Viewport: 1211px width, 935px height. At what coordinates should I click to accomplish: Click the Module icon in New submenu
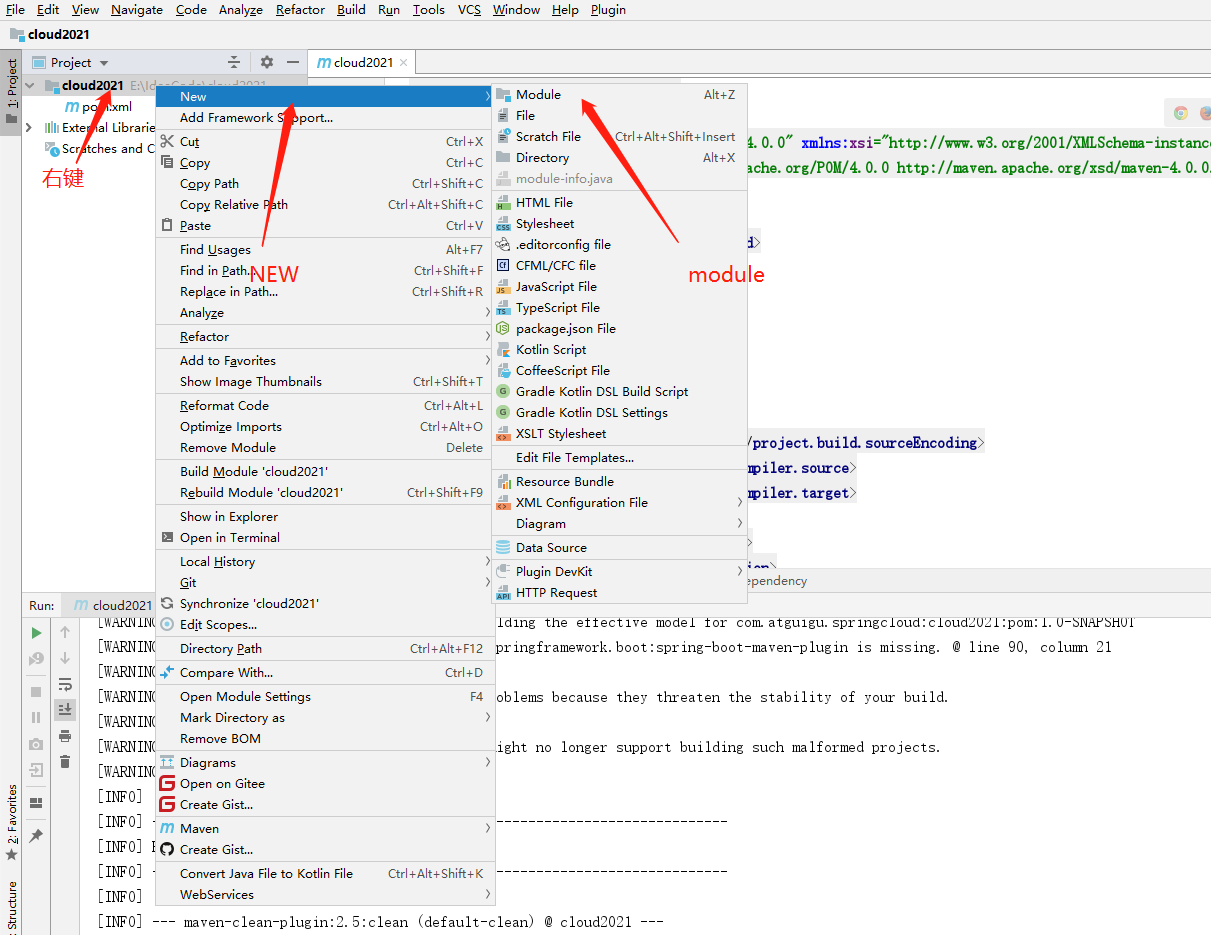click(x=503, y=94)
